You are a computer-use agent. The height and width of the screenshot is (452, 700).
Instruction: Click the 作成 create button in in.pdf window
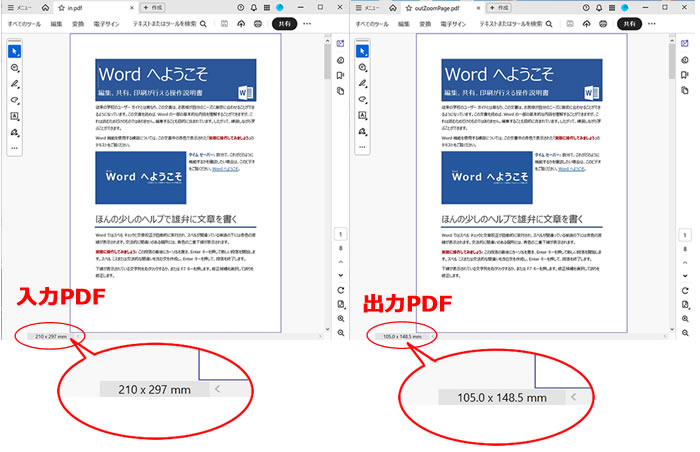153,8
